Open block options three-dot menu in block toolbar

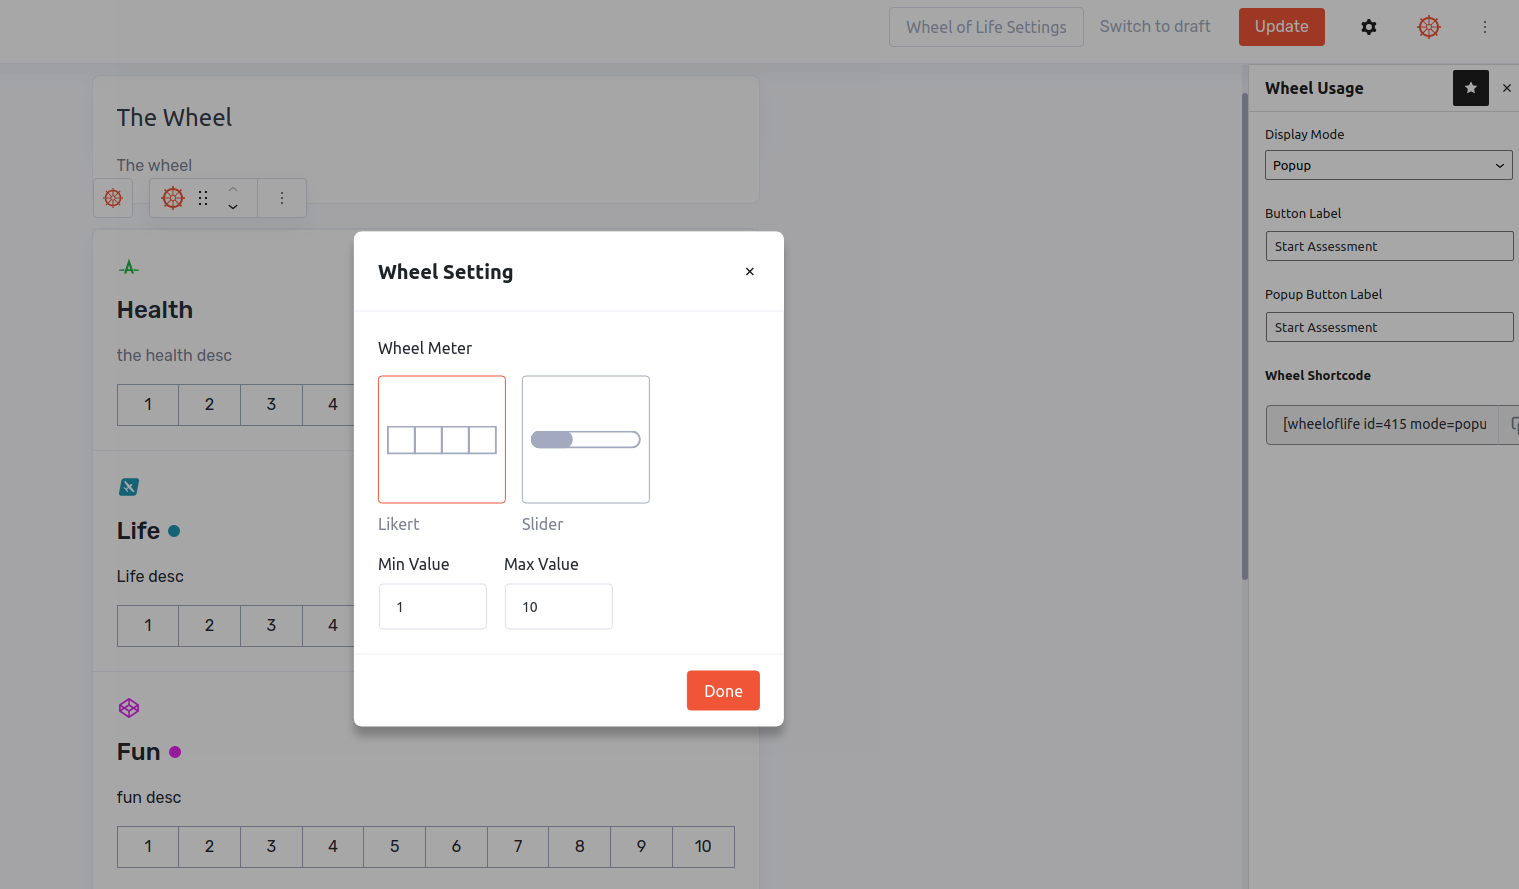point(282,198)
